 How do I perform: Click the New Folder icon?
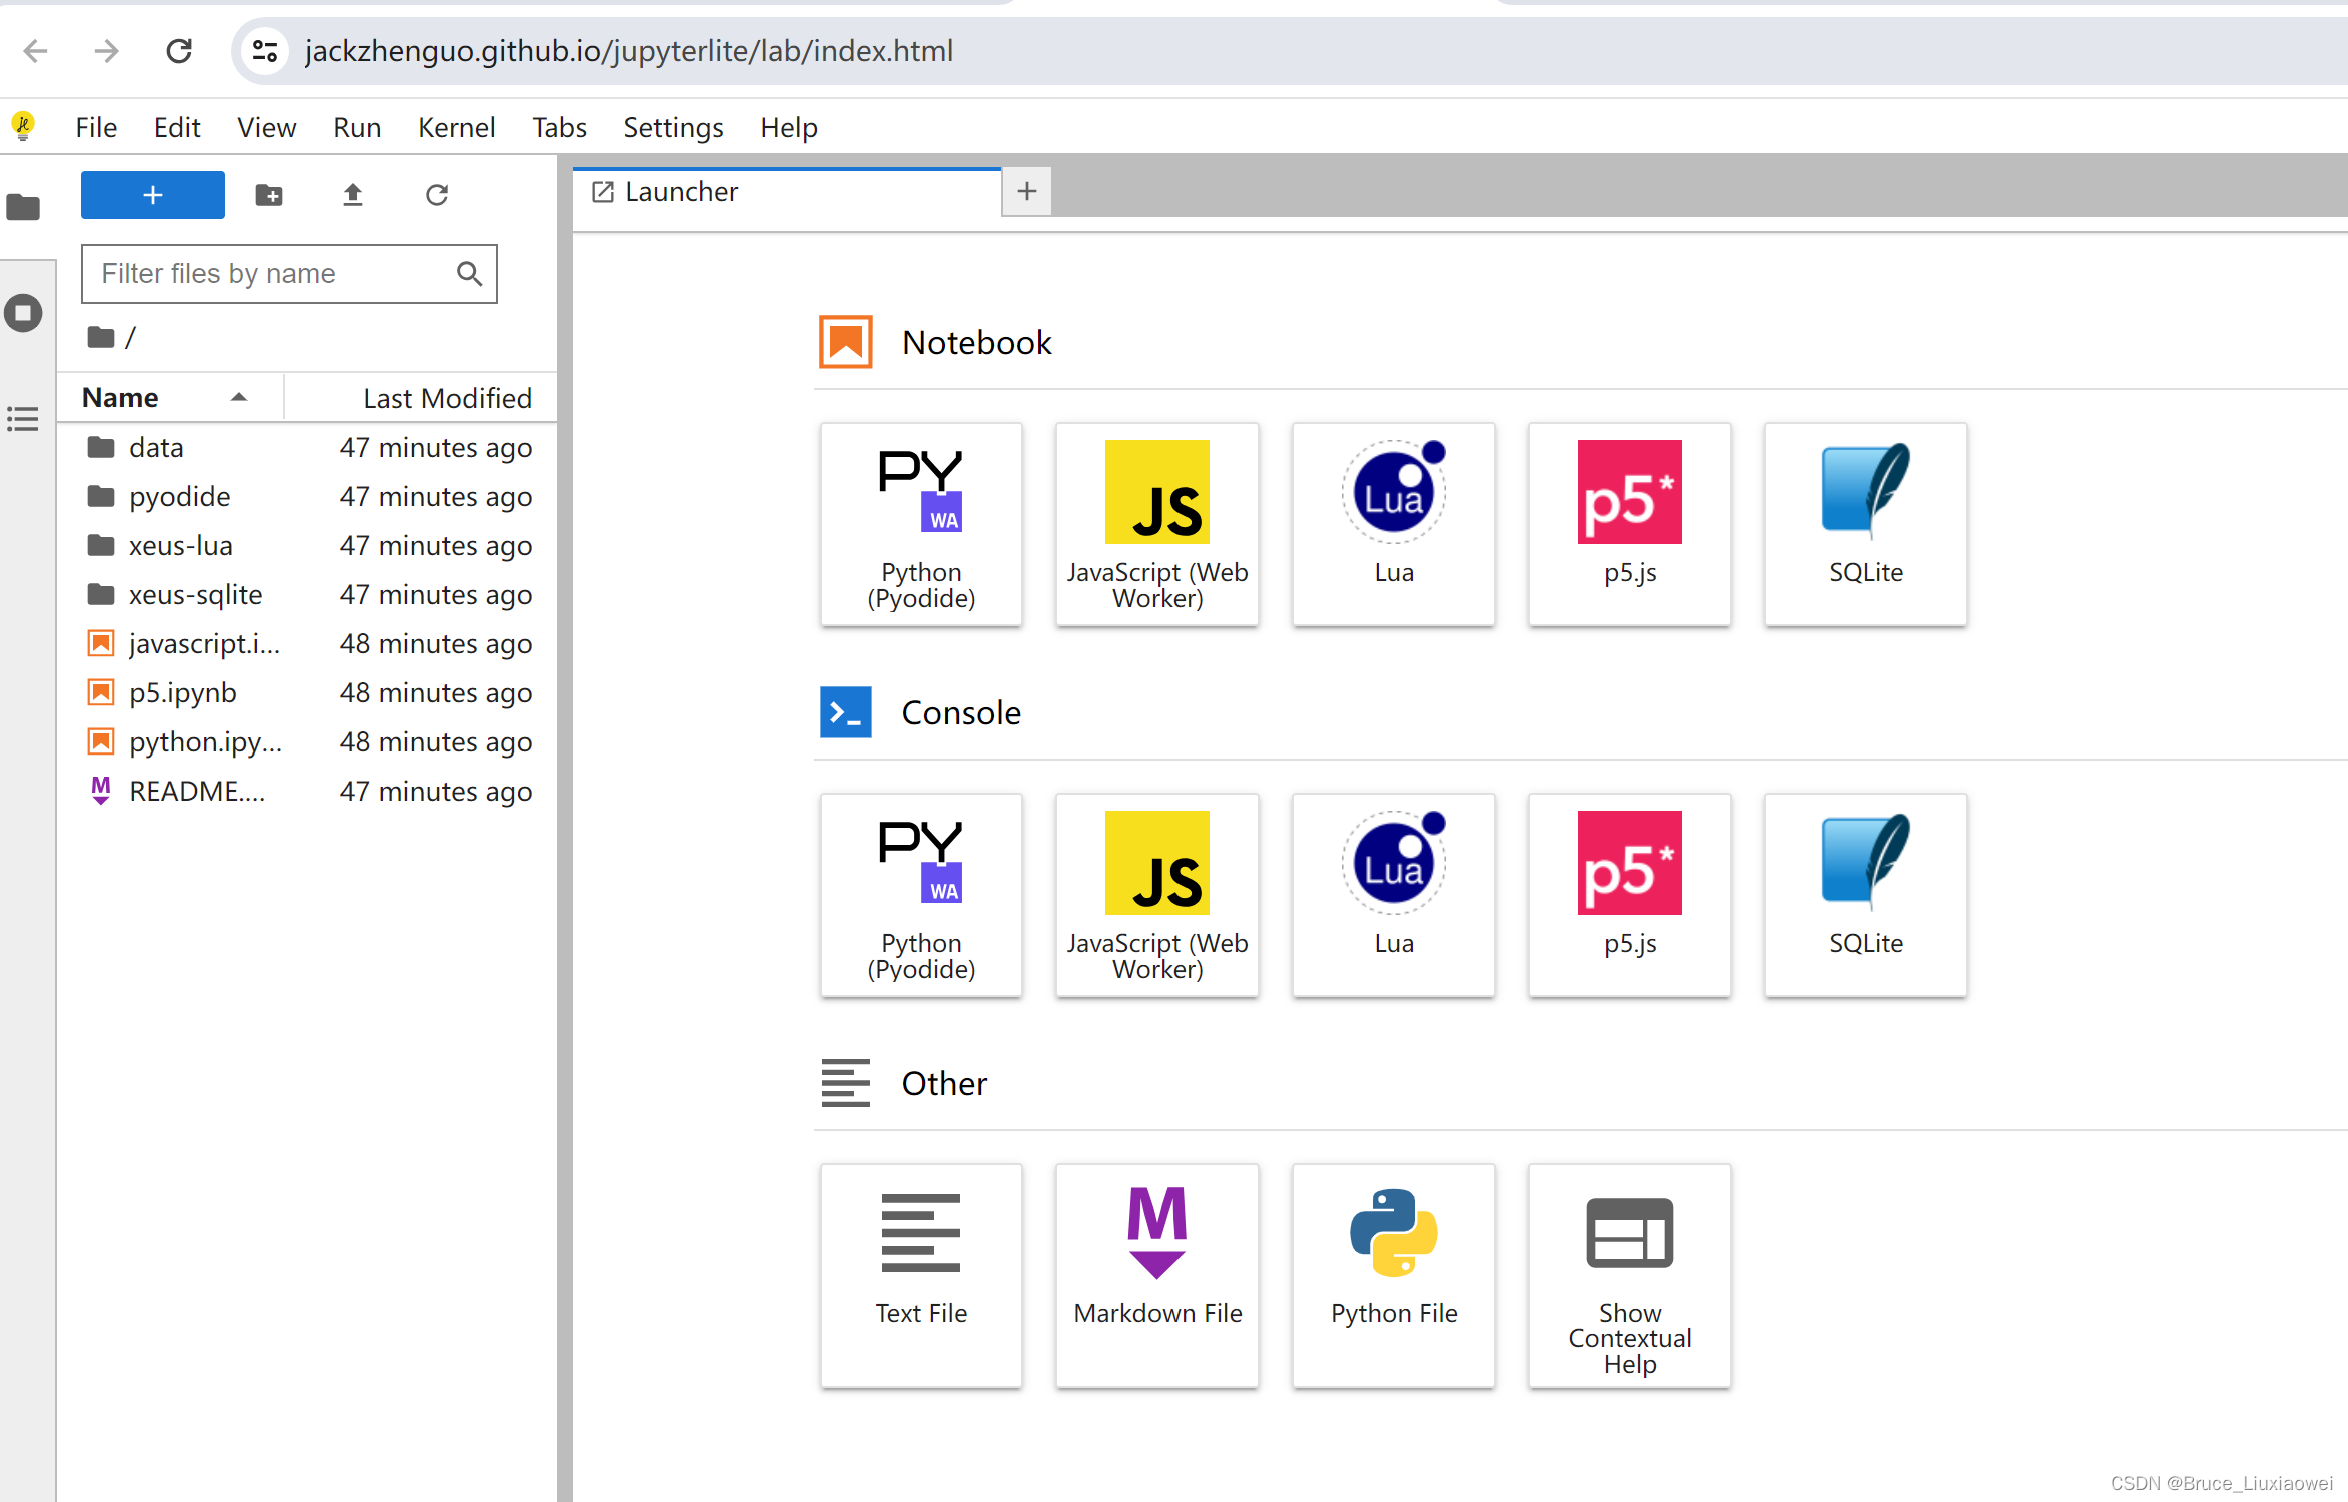coord(269,195)
